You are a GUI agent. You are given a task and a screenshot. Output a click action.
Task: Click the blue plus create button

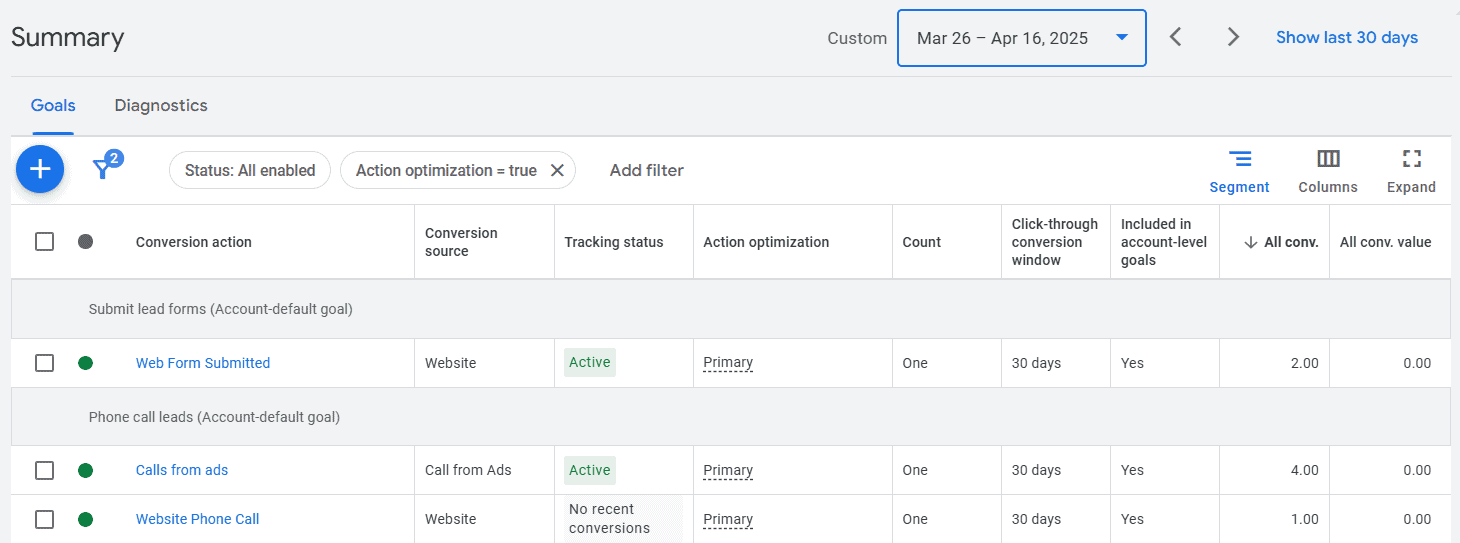(40, 170)
